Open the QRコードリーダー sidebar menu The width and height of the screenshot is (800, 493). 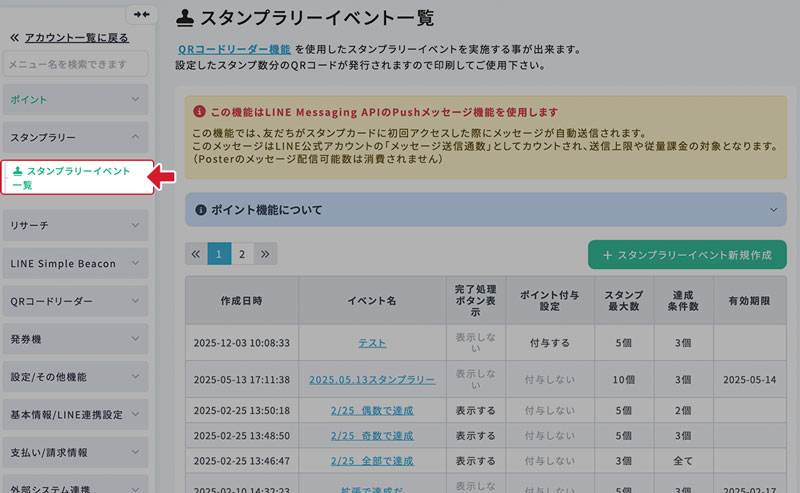pos(75,301)
